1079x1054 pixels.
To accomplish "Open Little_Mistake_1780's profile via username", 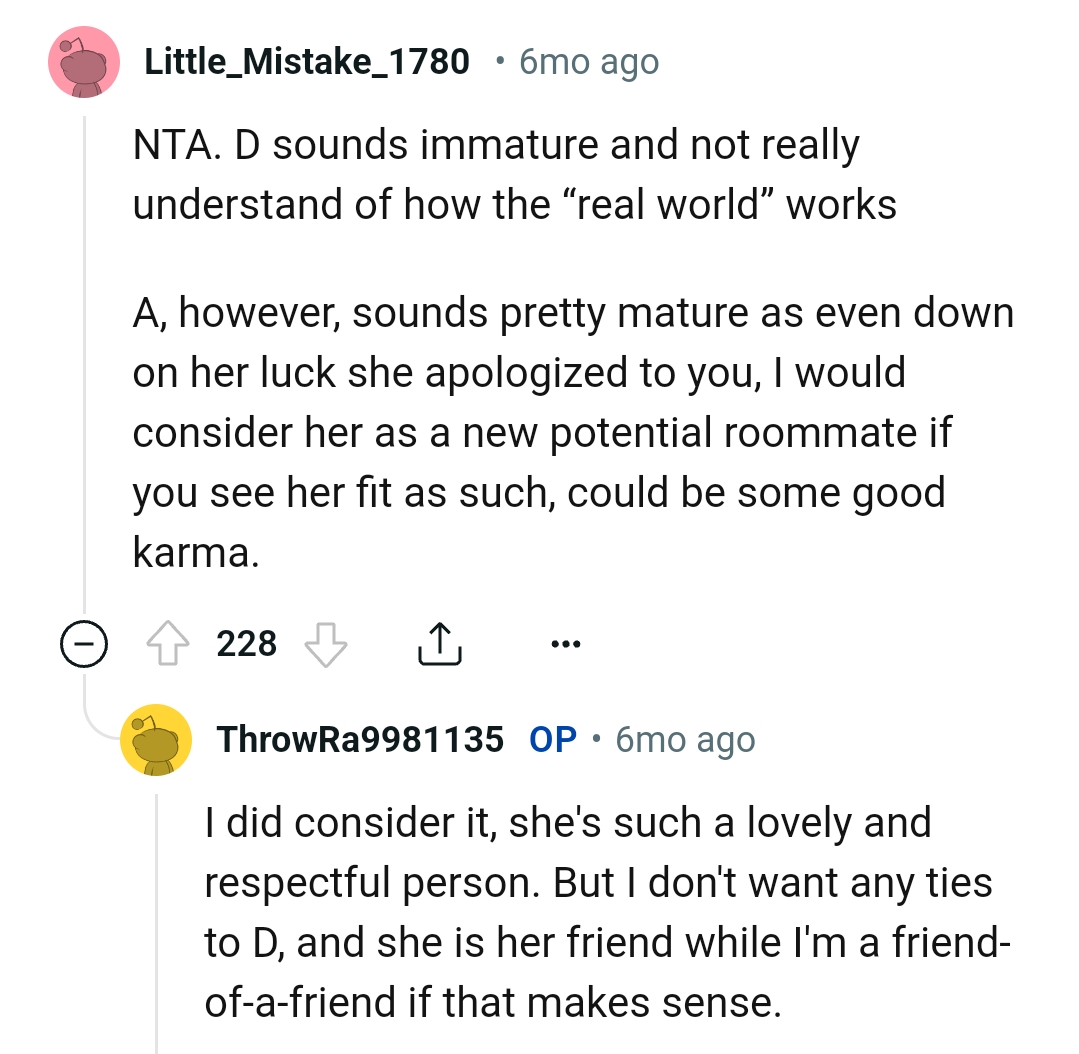I will click(306, 61).
